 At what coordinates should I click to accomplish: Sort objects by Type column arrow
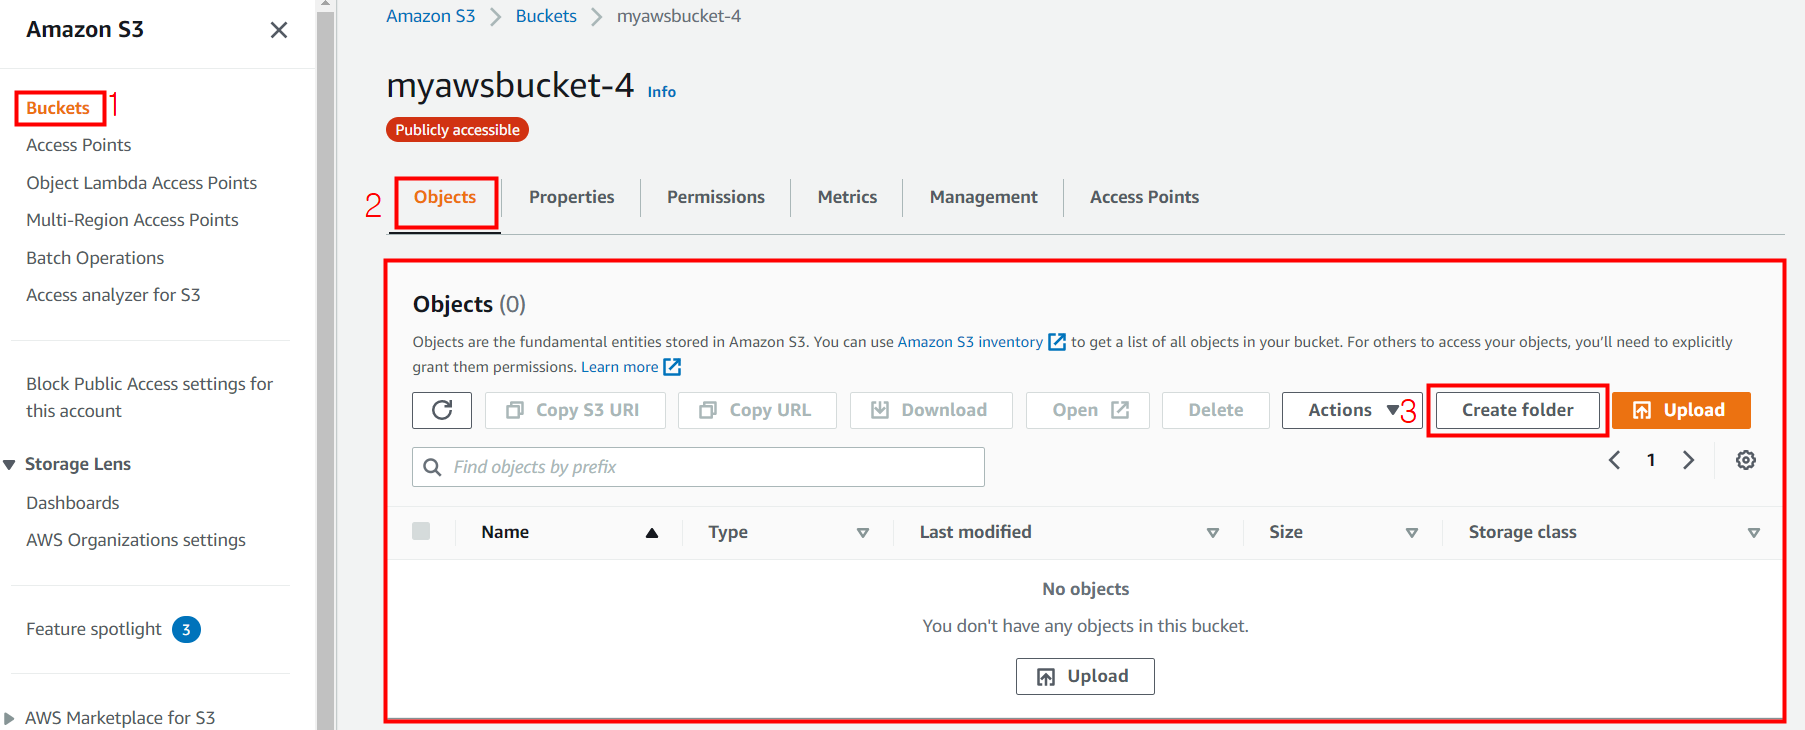(x=863, y=533)
